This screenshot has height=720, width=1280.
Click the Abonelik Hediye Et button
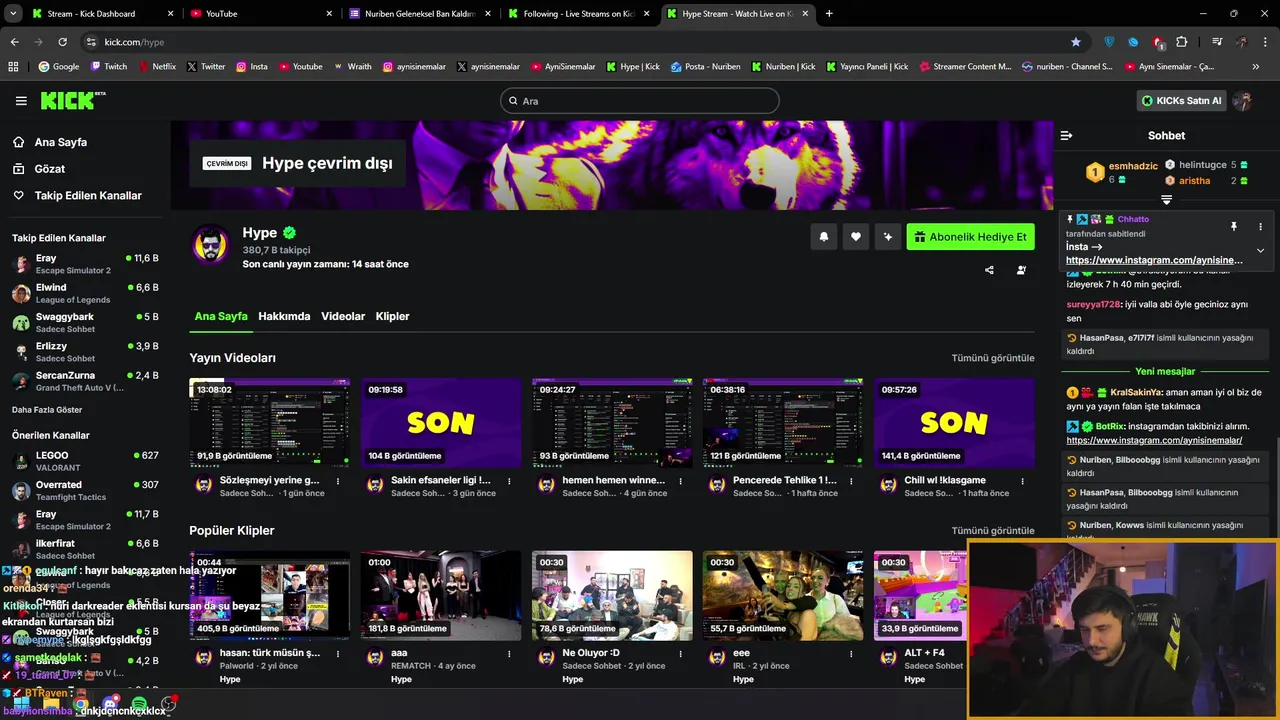point(970,237)
